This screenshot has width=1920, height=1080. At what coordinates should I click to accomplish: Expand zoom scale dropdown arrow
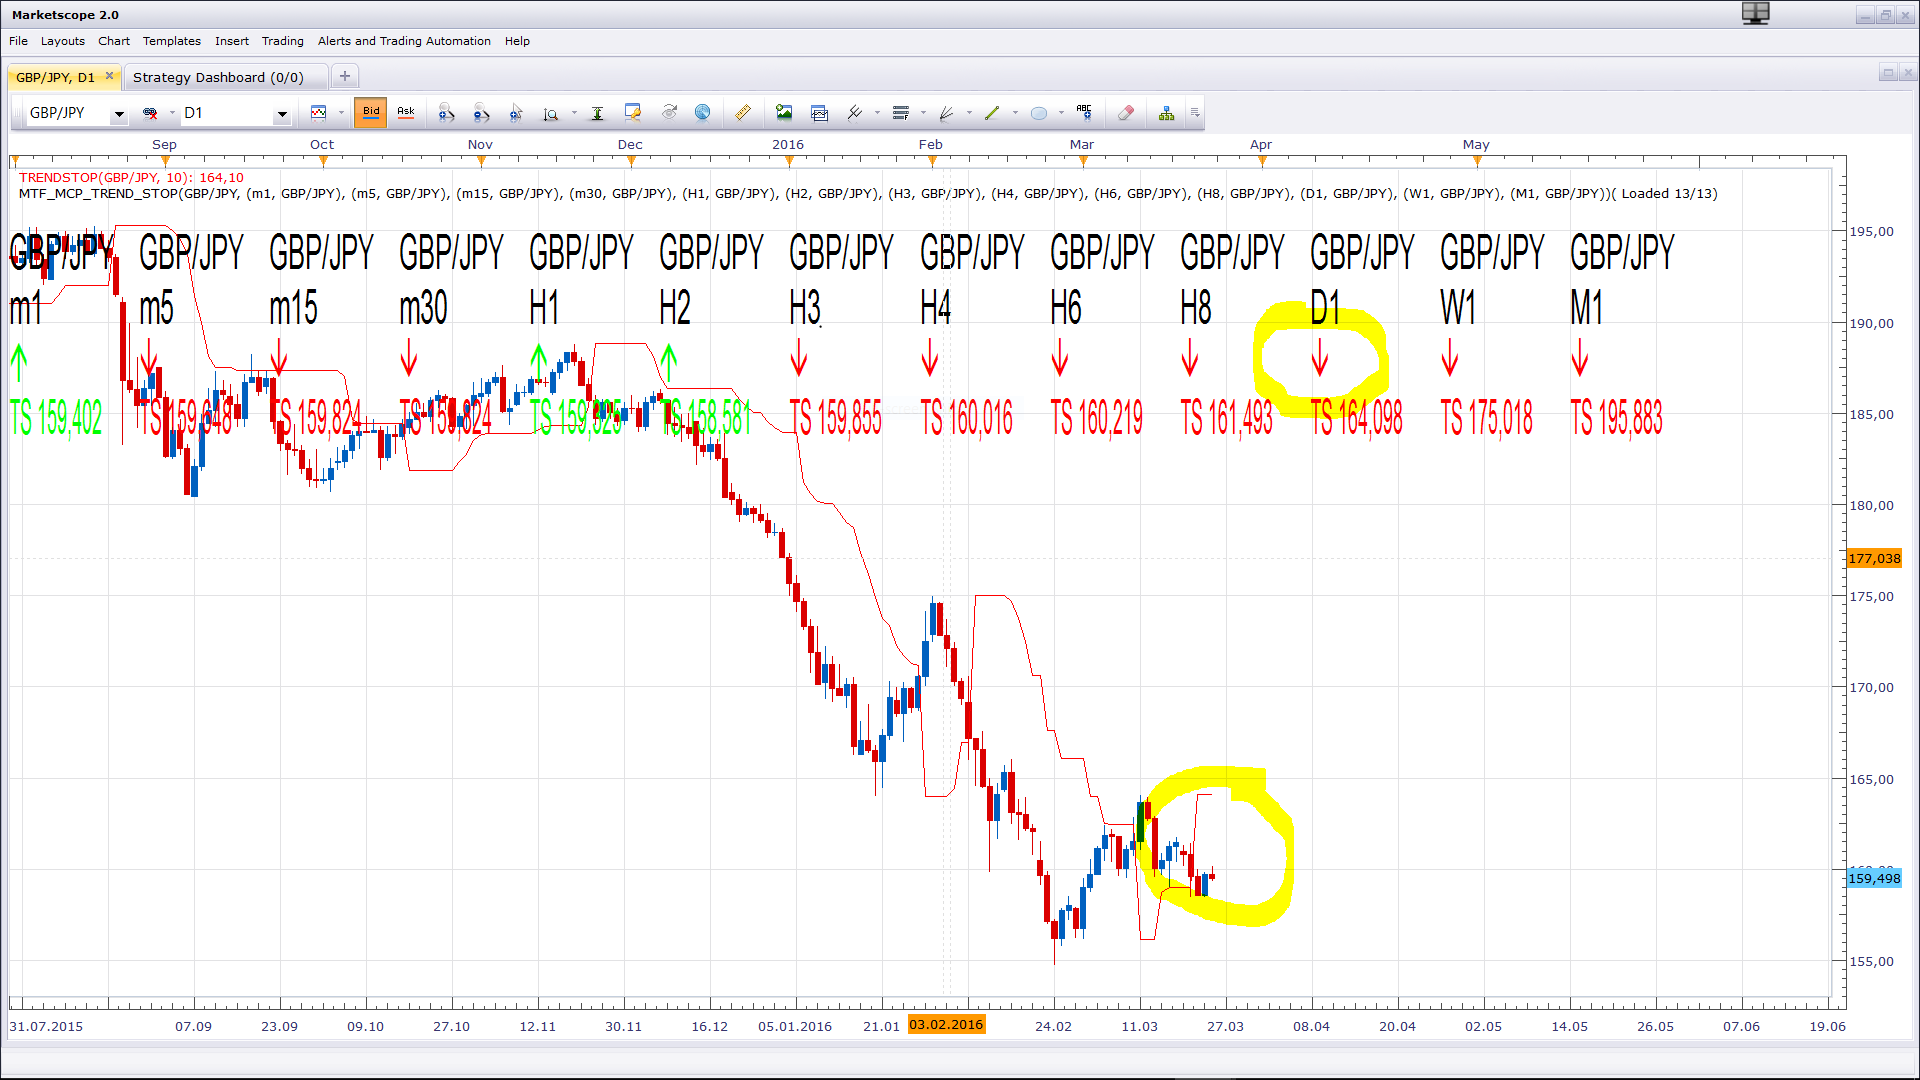click(x=574, y=113)
